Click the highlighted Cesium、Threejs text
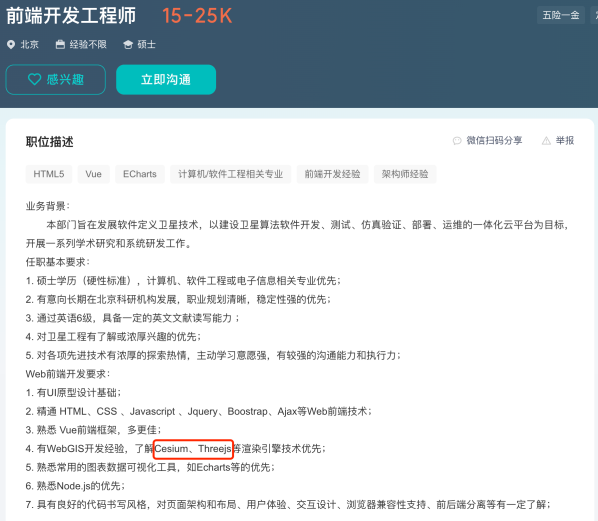Image resolution: width=598 pixels, height=521 pixels. coord(193,449)
